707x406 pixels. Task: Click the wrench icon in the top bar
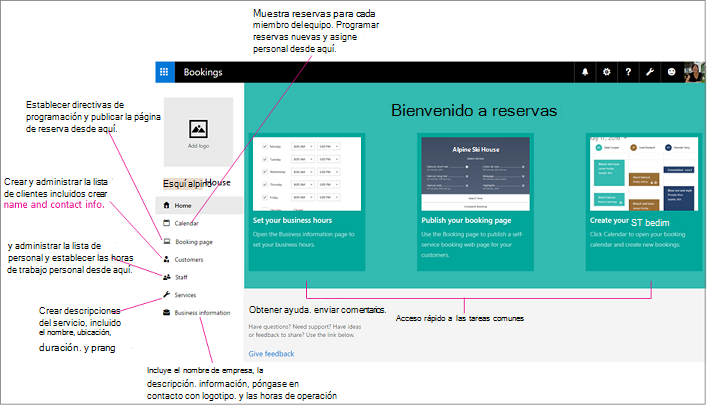point(649,72)
